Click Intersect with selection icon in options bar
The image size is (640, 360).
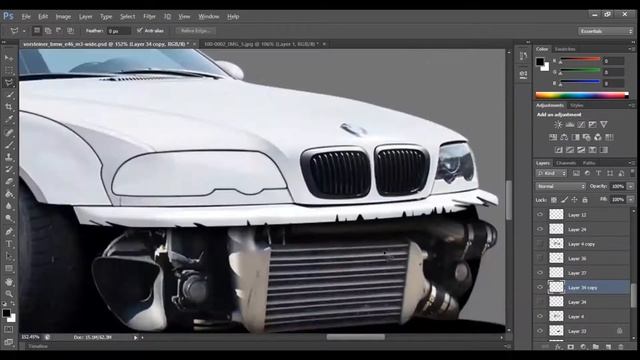[70, 31]
